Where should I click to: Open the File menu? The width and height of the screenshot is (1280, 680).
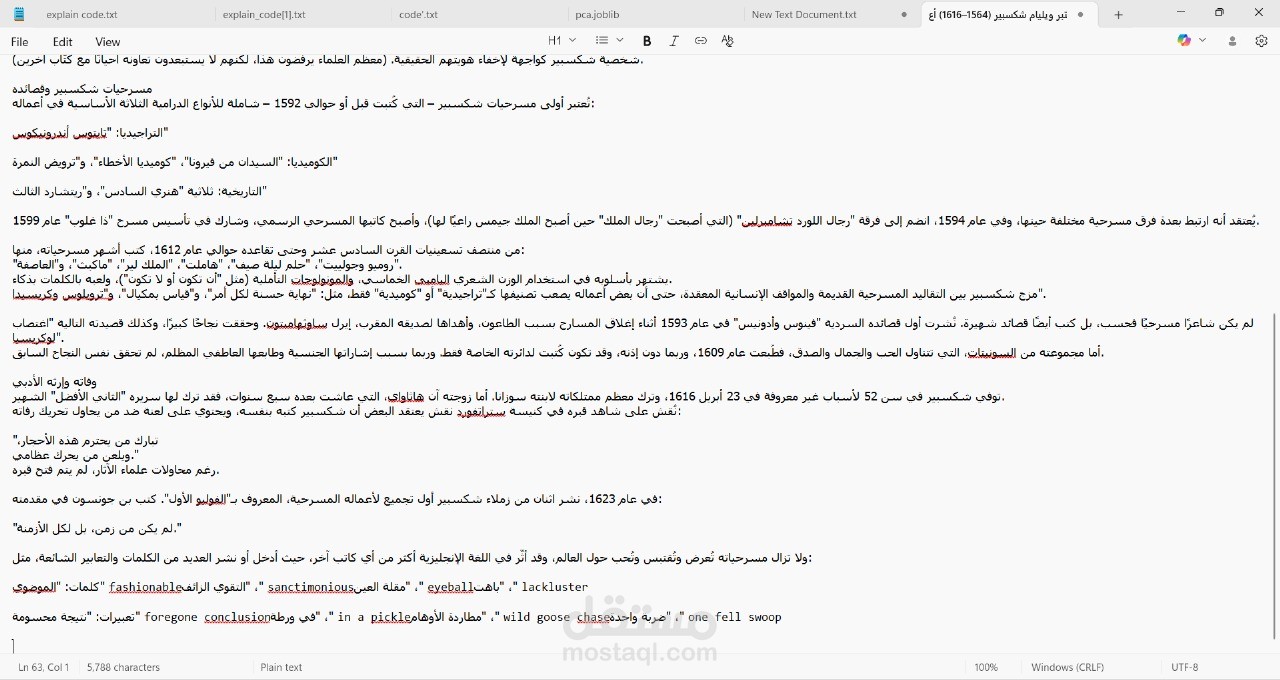pyautogui.click(x=19, y=42)
